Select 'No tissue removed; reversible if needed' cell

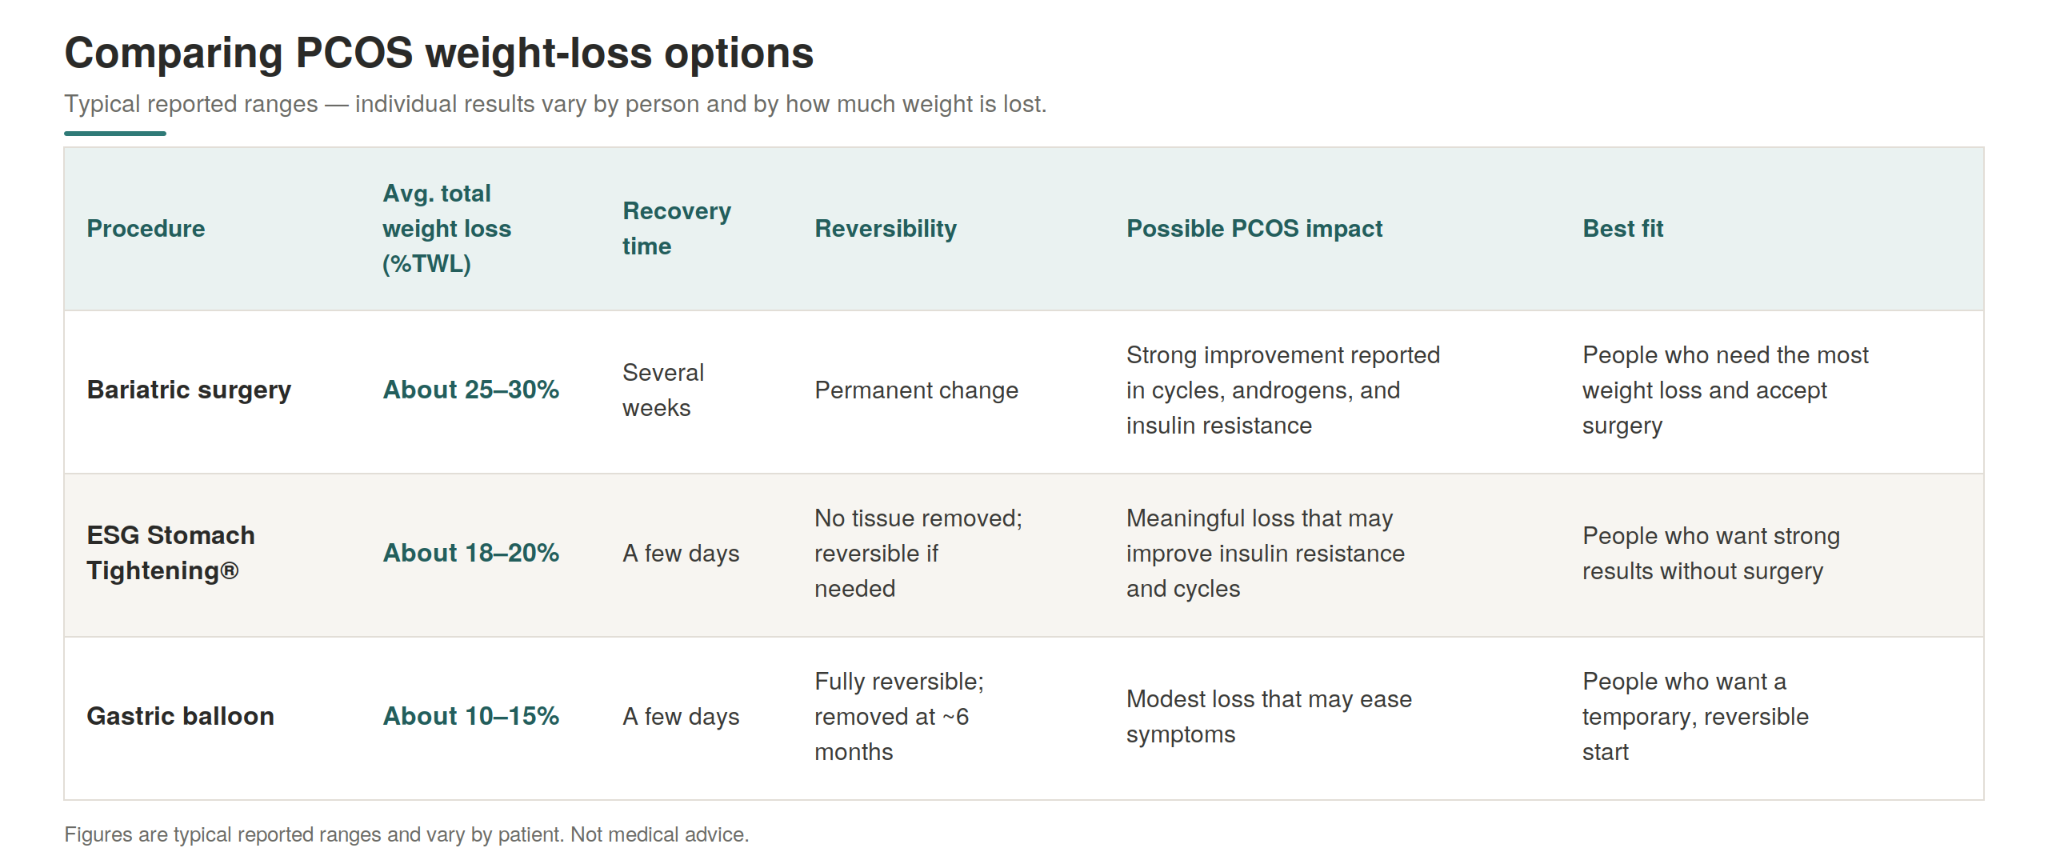(919, 553)
